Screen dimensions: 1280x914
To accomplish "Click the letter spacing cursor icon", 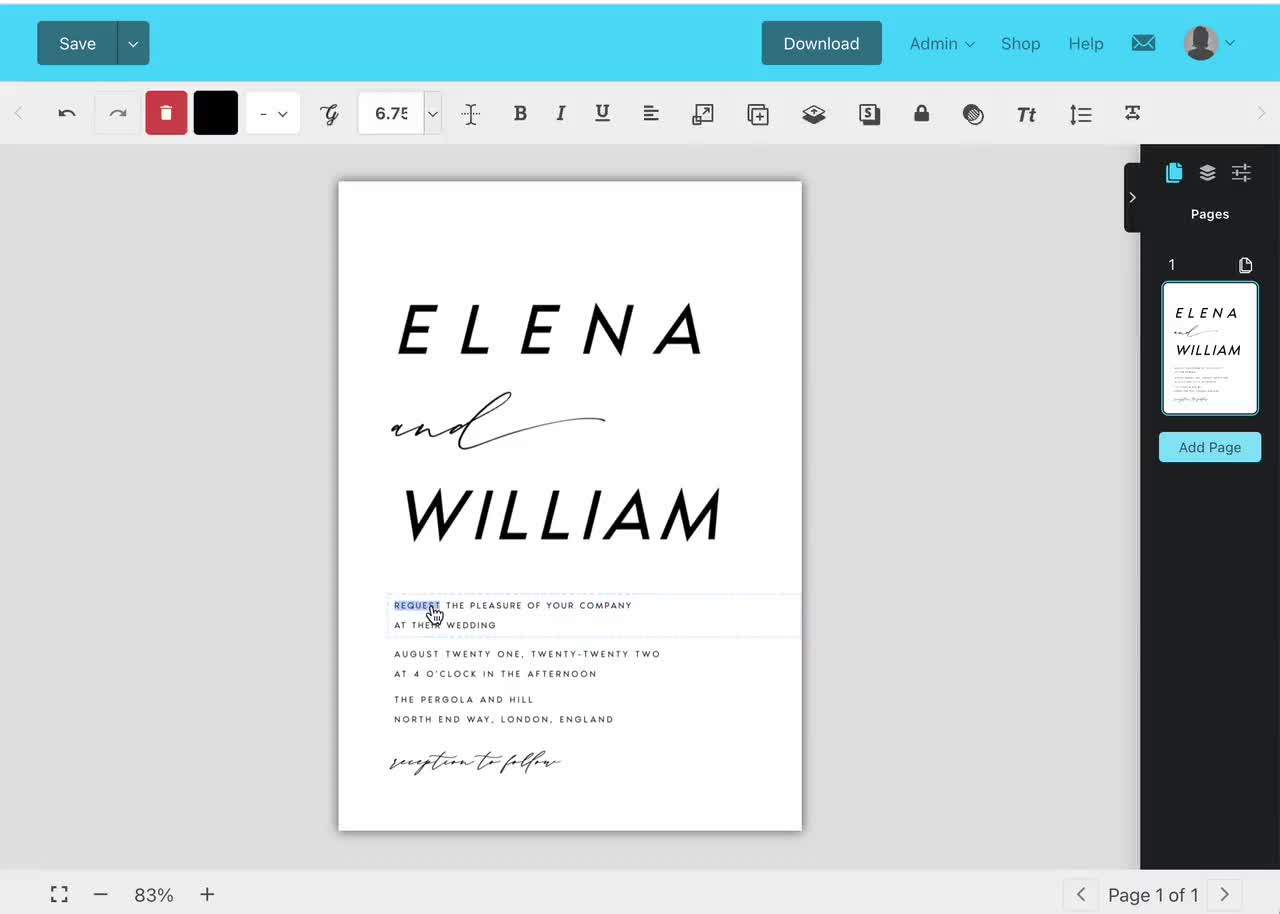I will (471, 114).
